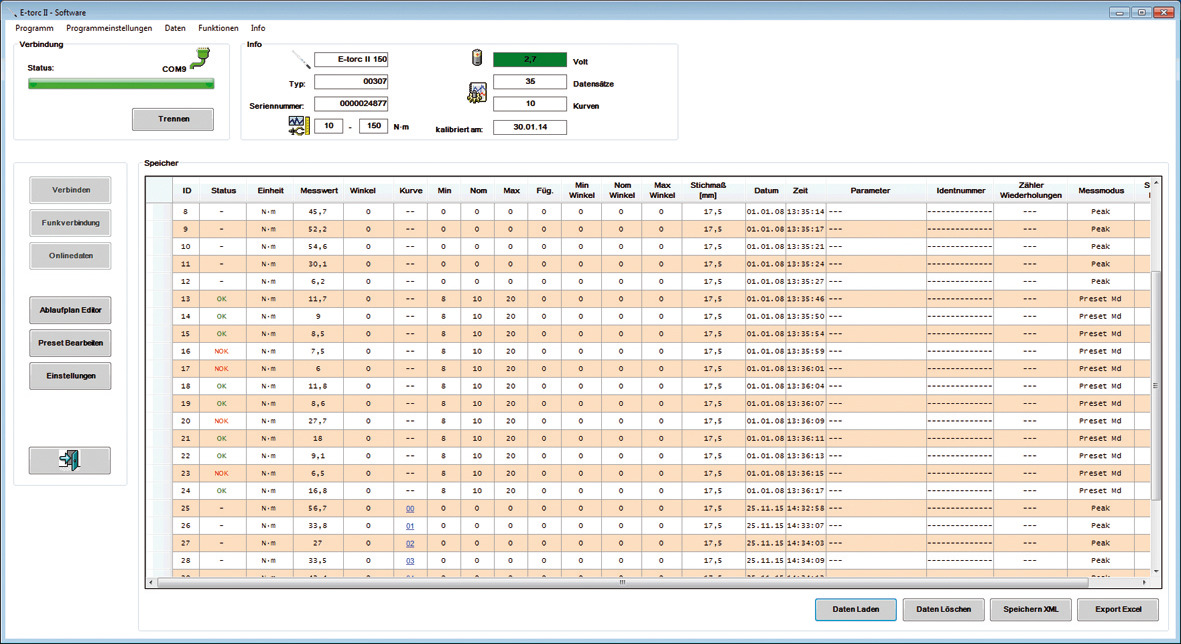This screenshot has width=1181, height=644.
Task: Click the battery voltage icon
Action: tap(477, 59)
